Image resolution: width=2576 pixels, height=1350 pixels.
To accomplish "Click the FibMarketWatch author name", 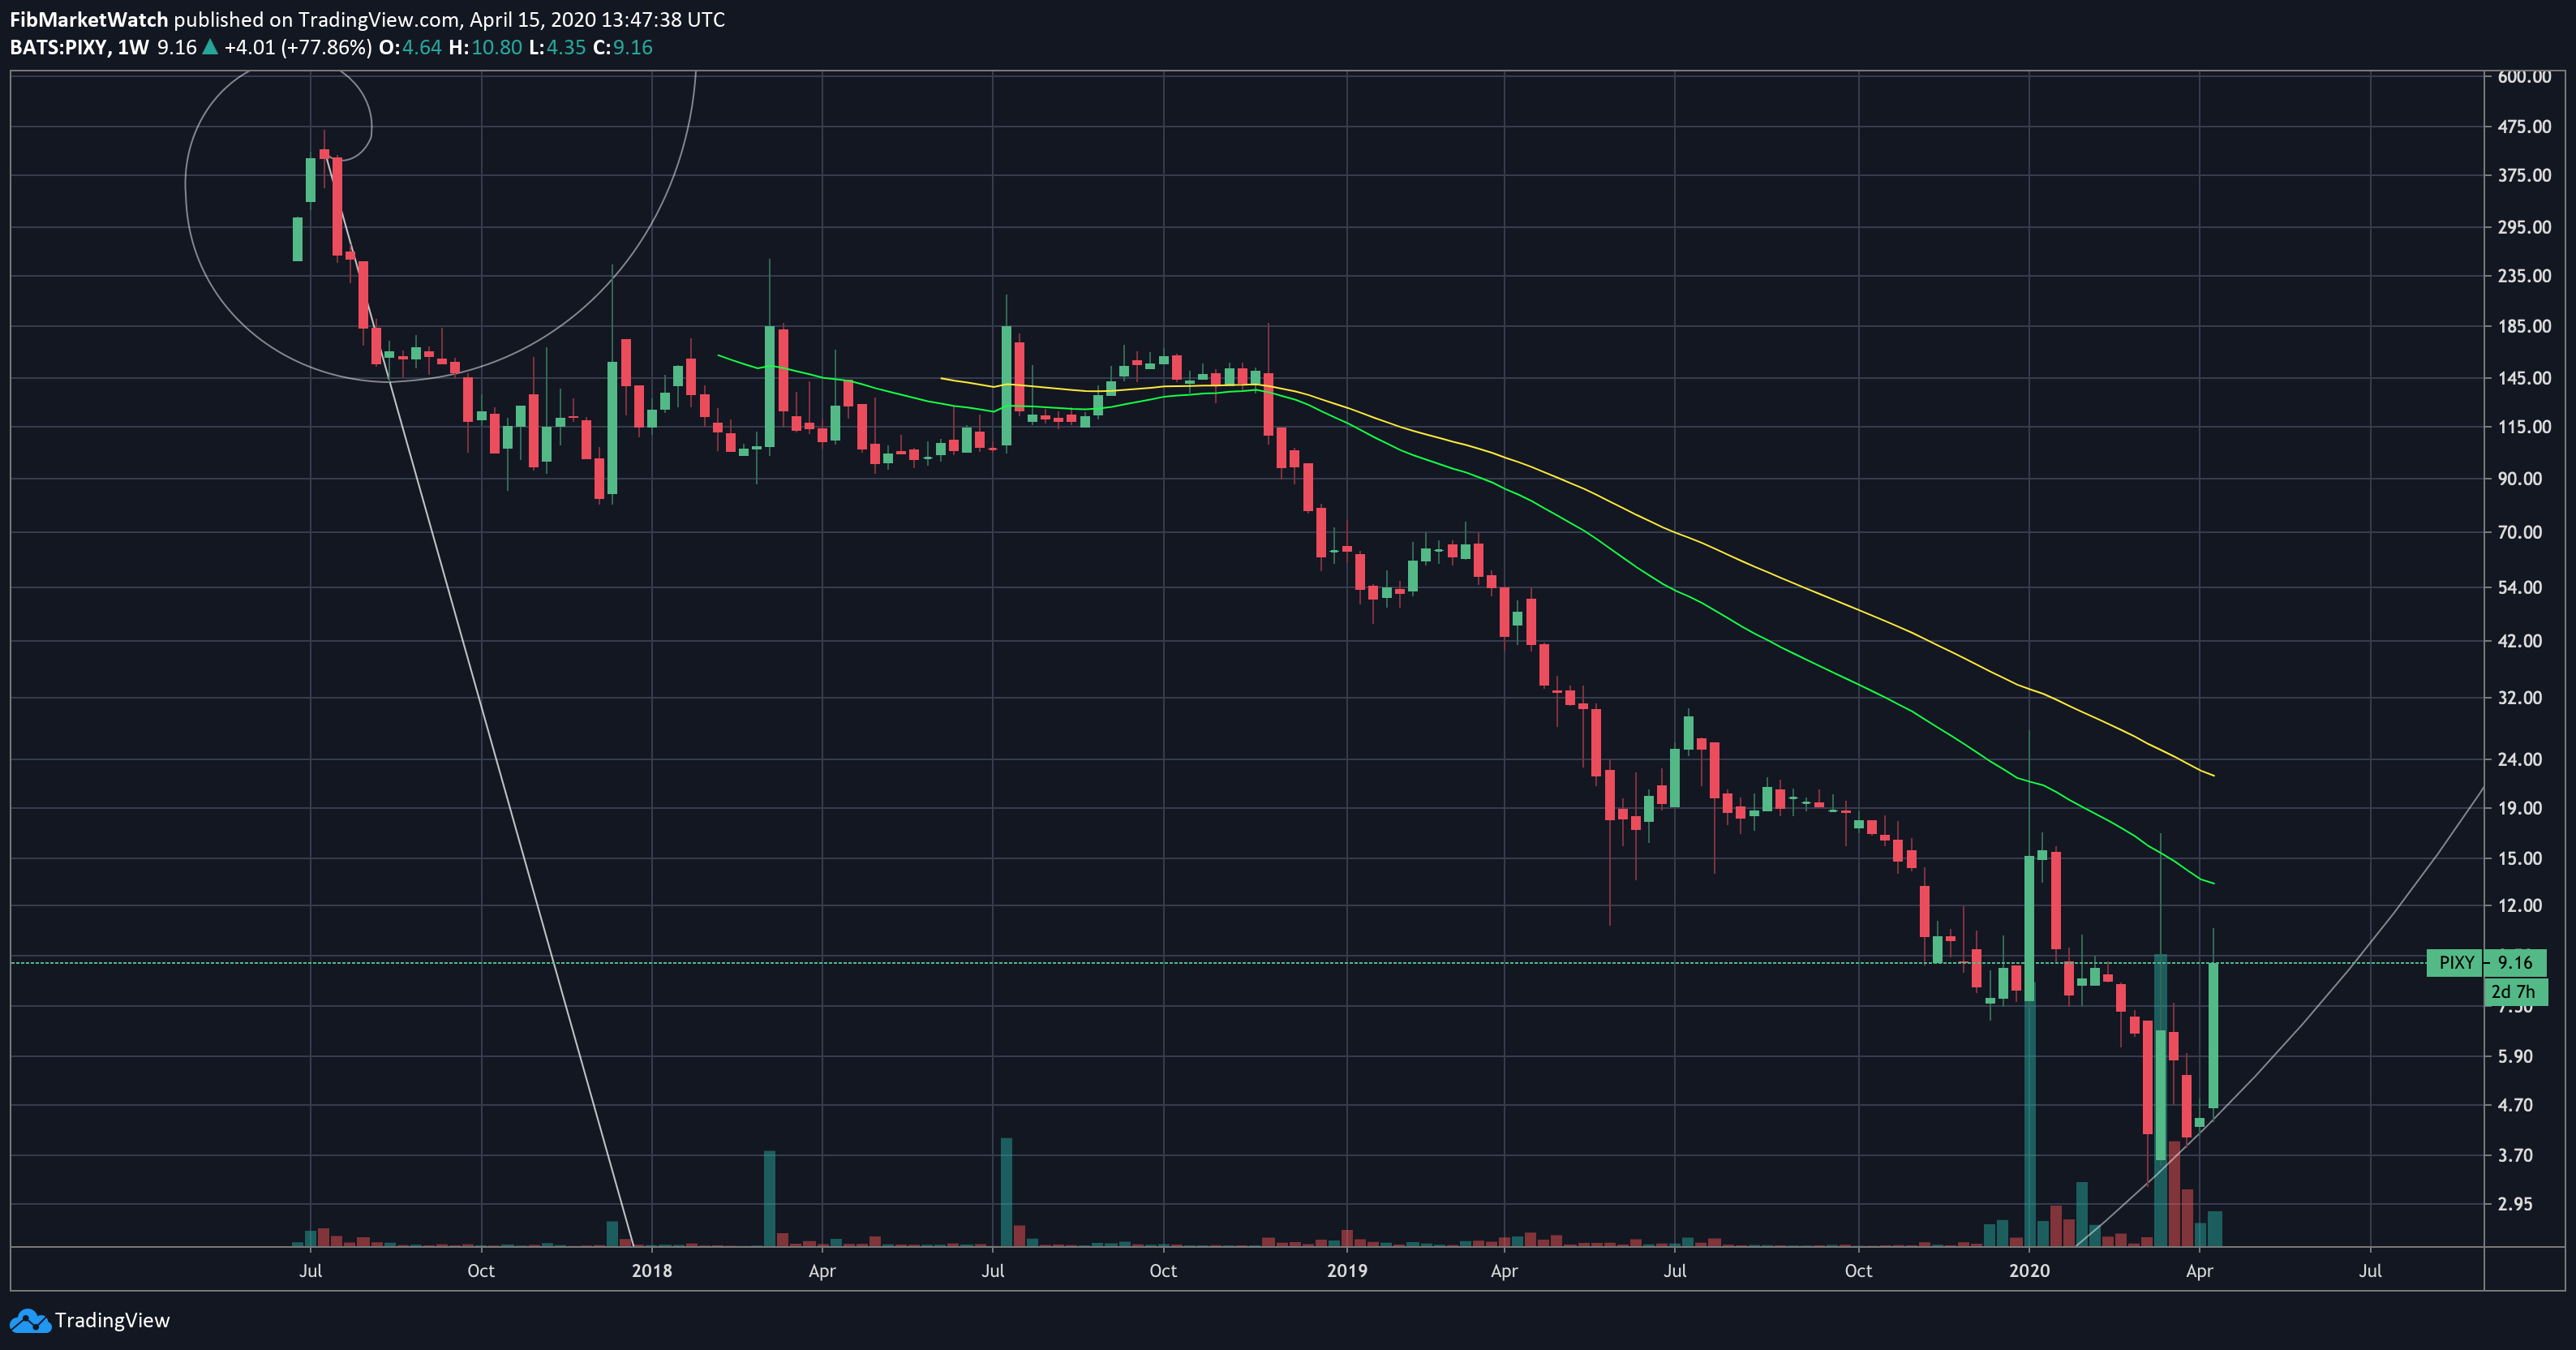I will pyautogui.click(x=89, y=19).
